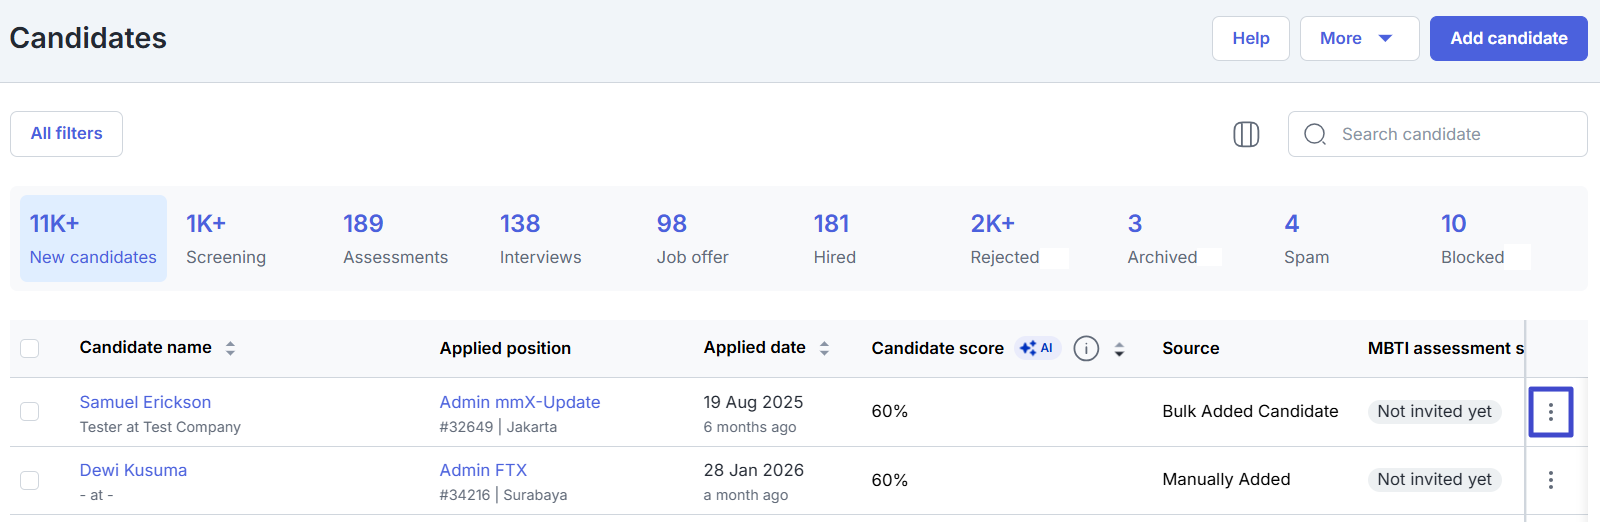The image size is (1600, 522).
Task: Go to the Rejected candidates tab
Action: click(1004, 239)
